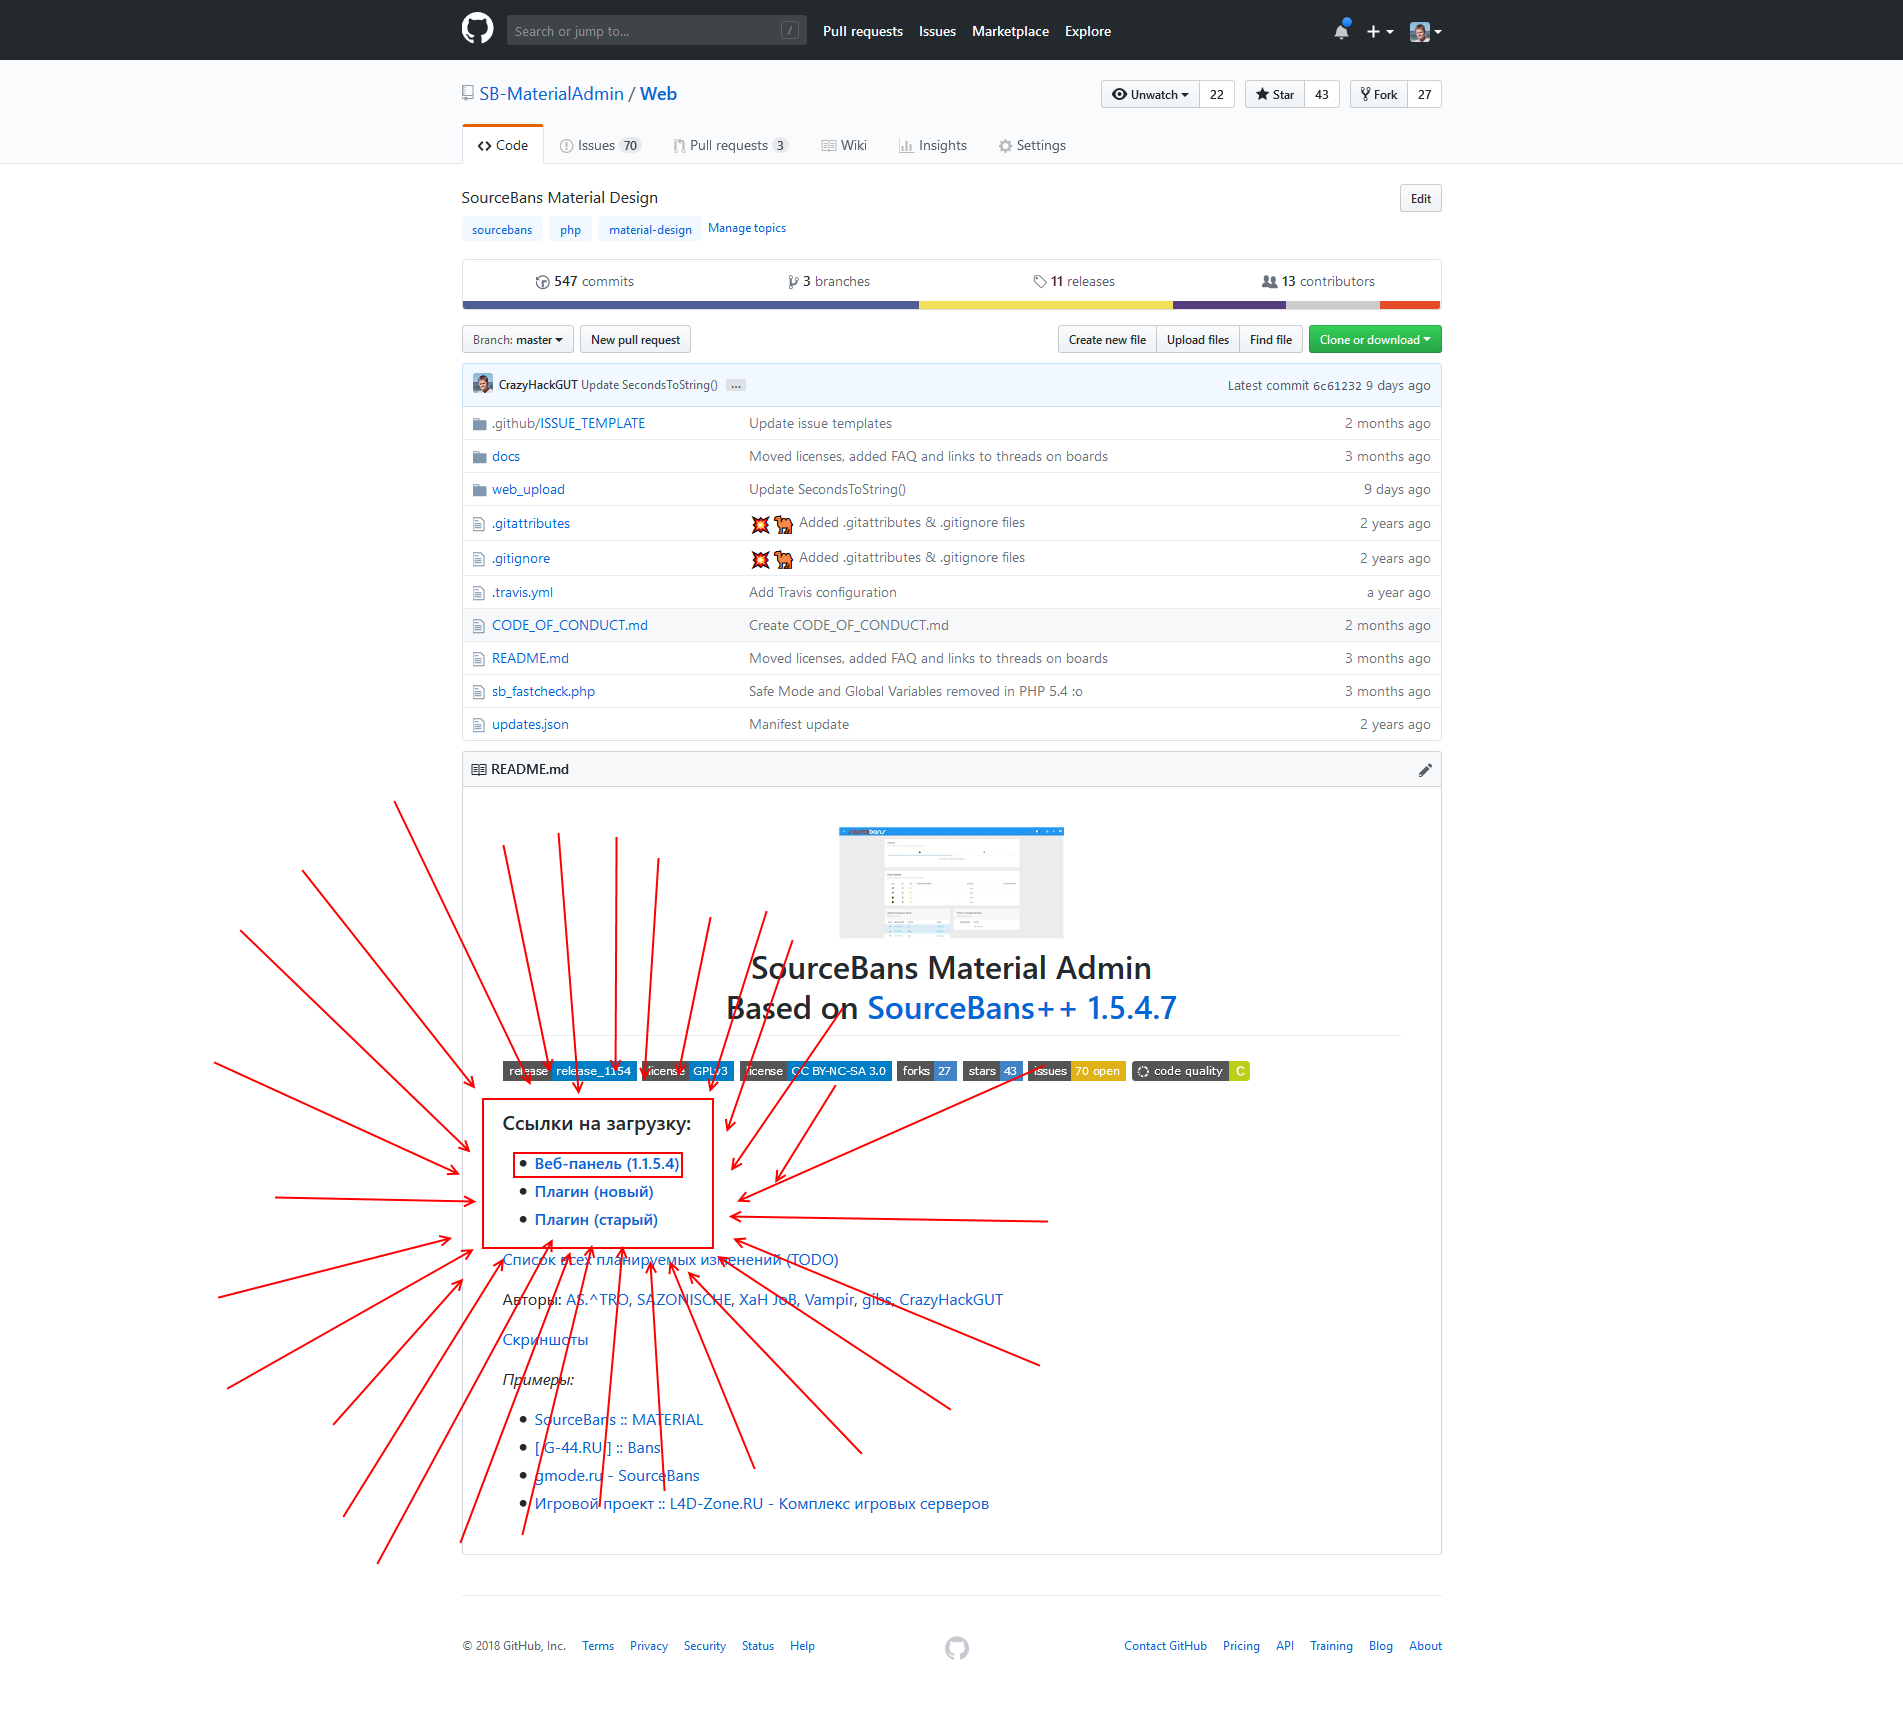
Task: Open the forks 27 badge
Action: click(x=925, y=1071)
